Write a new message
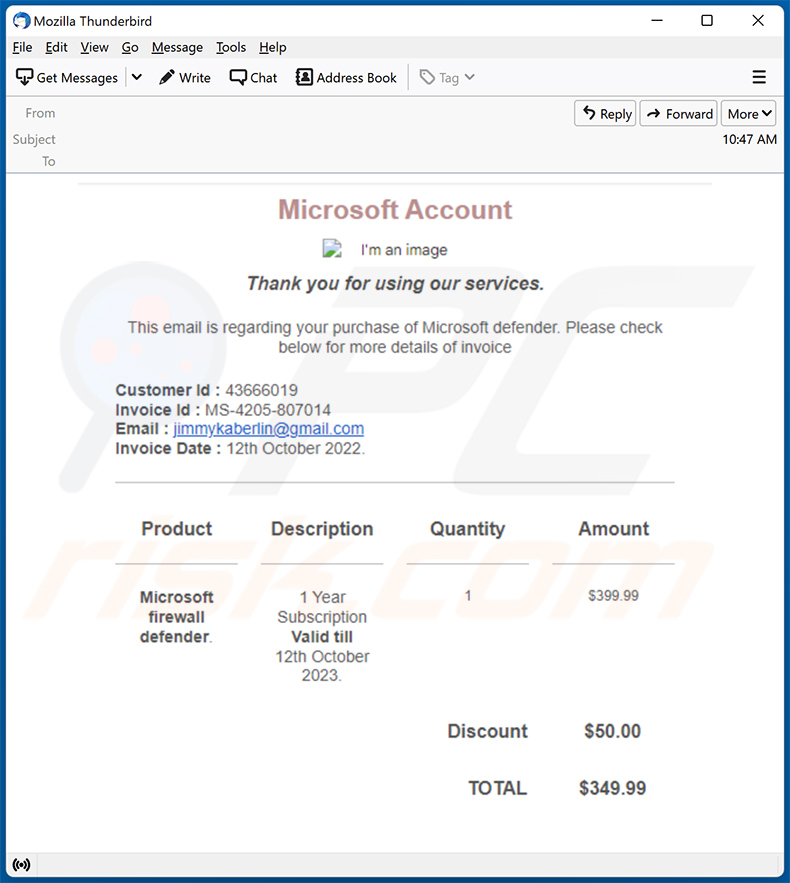The image size is (790, 883). tap(185, 78)
